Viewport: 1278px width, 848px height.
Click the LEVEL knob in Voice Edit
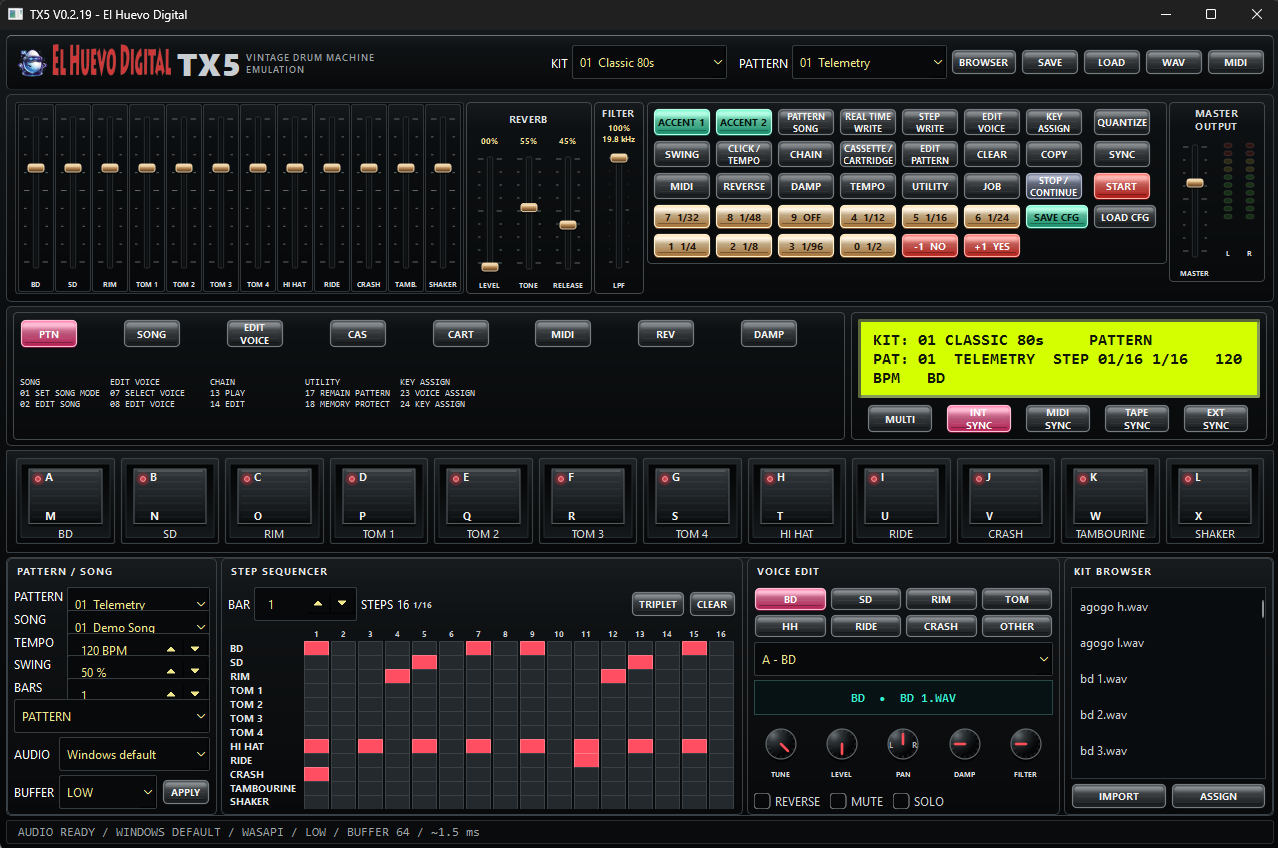coord(842,744)
